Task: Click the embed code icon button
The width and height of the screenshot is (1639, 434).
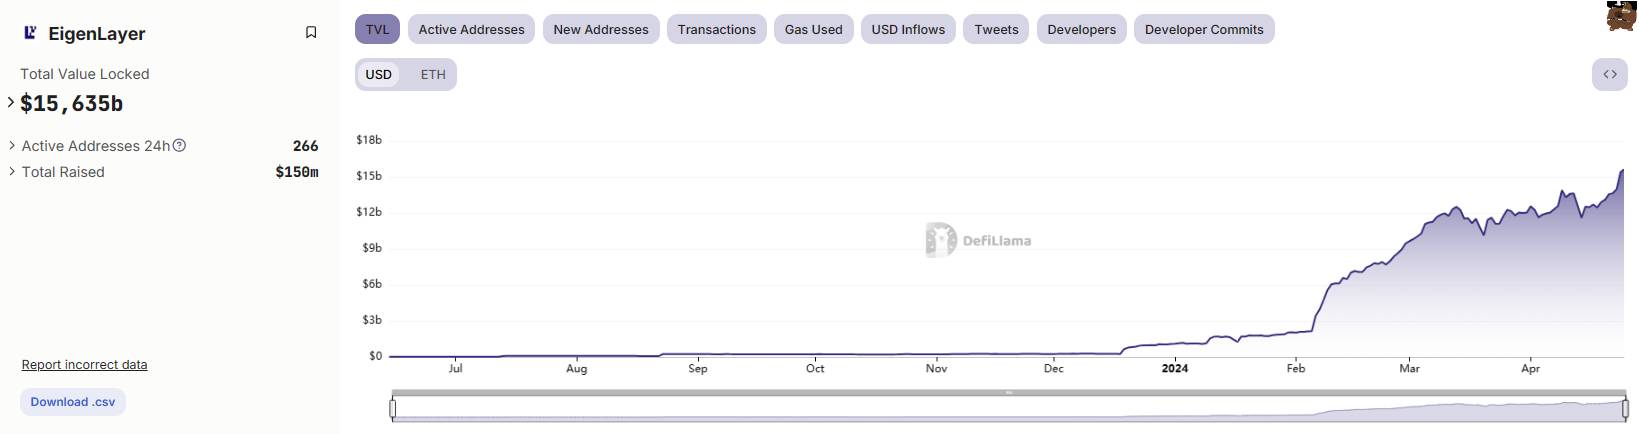Action: pos(1609,74)
